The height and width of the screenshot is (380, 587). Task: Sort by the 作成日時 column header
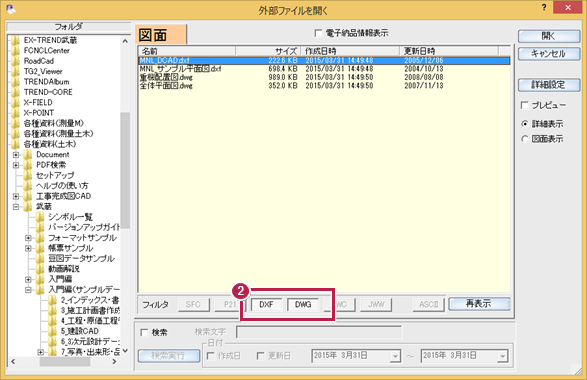[x=350, y=51]
